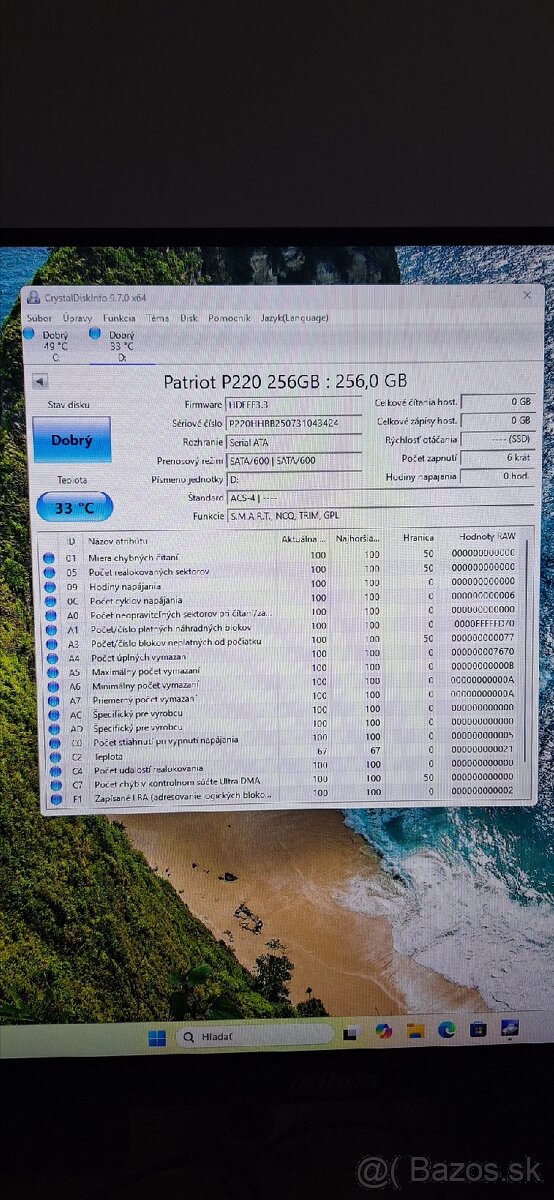Launch Copilot from the taskbar
Viewport: 554px width, 1200px height.
click(384, 1031)
